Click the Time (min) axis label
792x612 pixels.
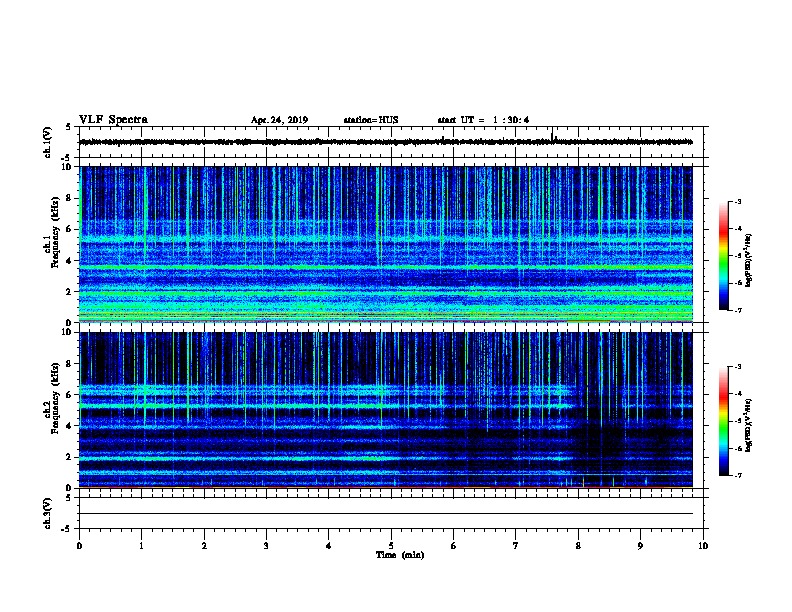[400, 555]
